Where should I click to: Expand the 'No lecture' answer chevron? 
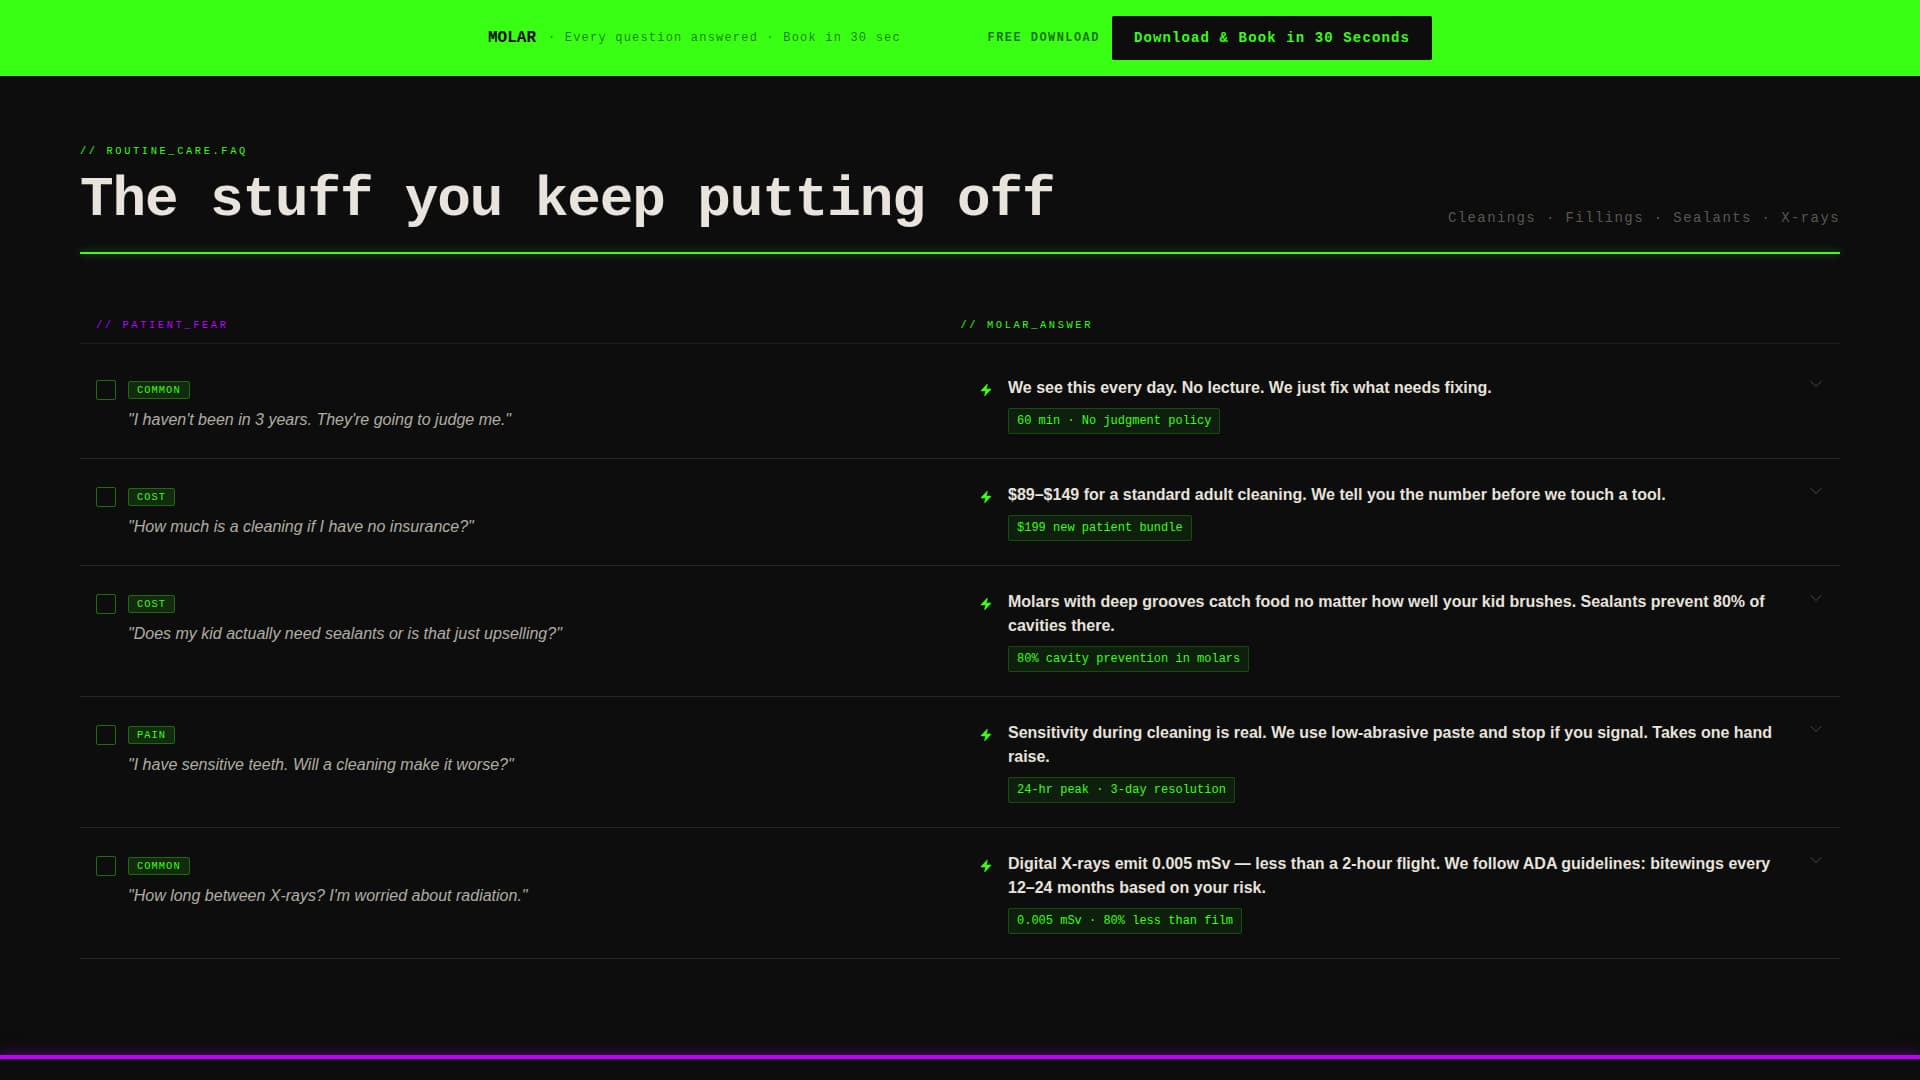[x=1816, y=384]
